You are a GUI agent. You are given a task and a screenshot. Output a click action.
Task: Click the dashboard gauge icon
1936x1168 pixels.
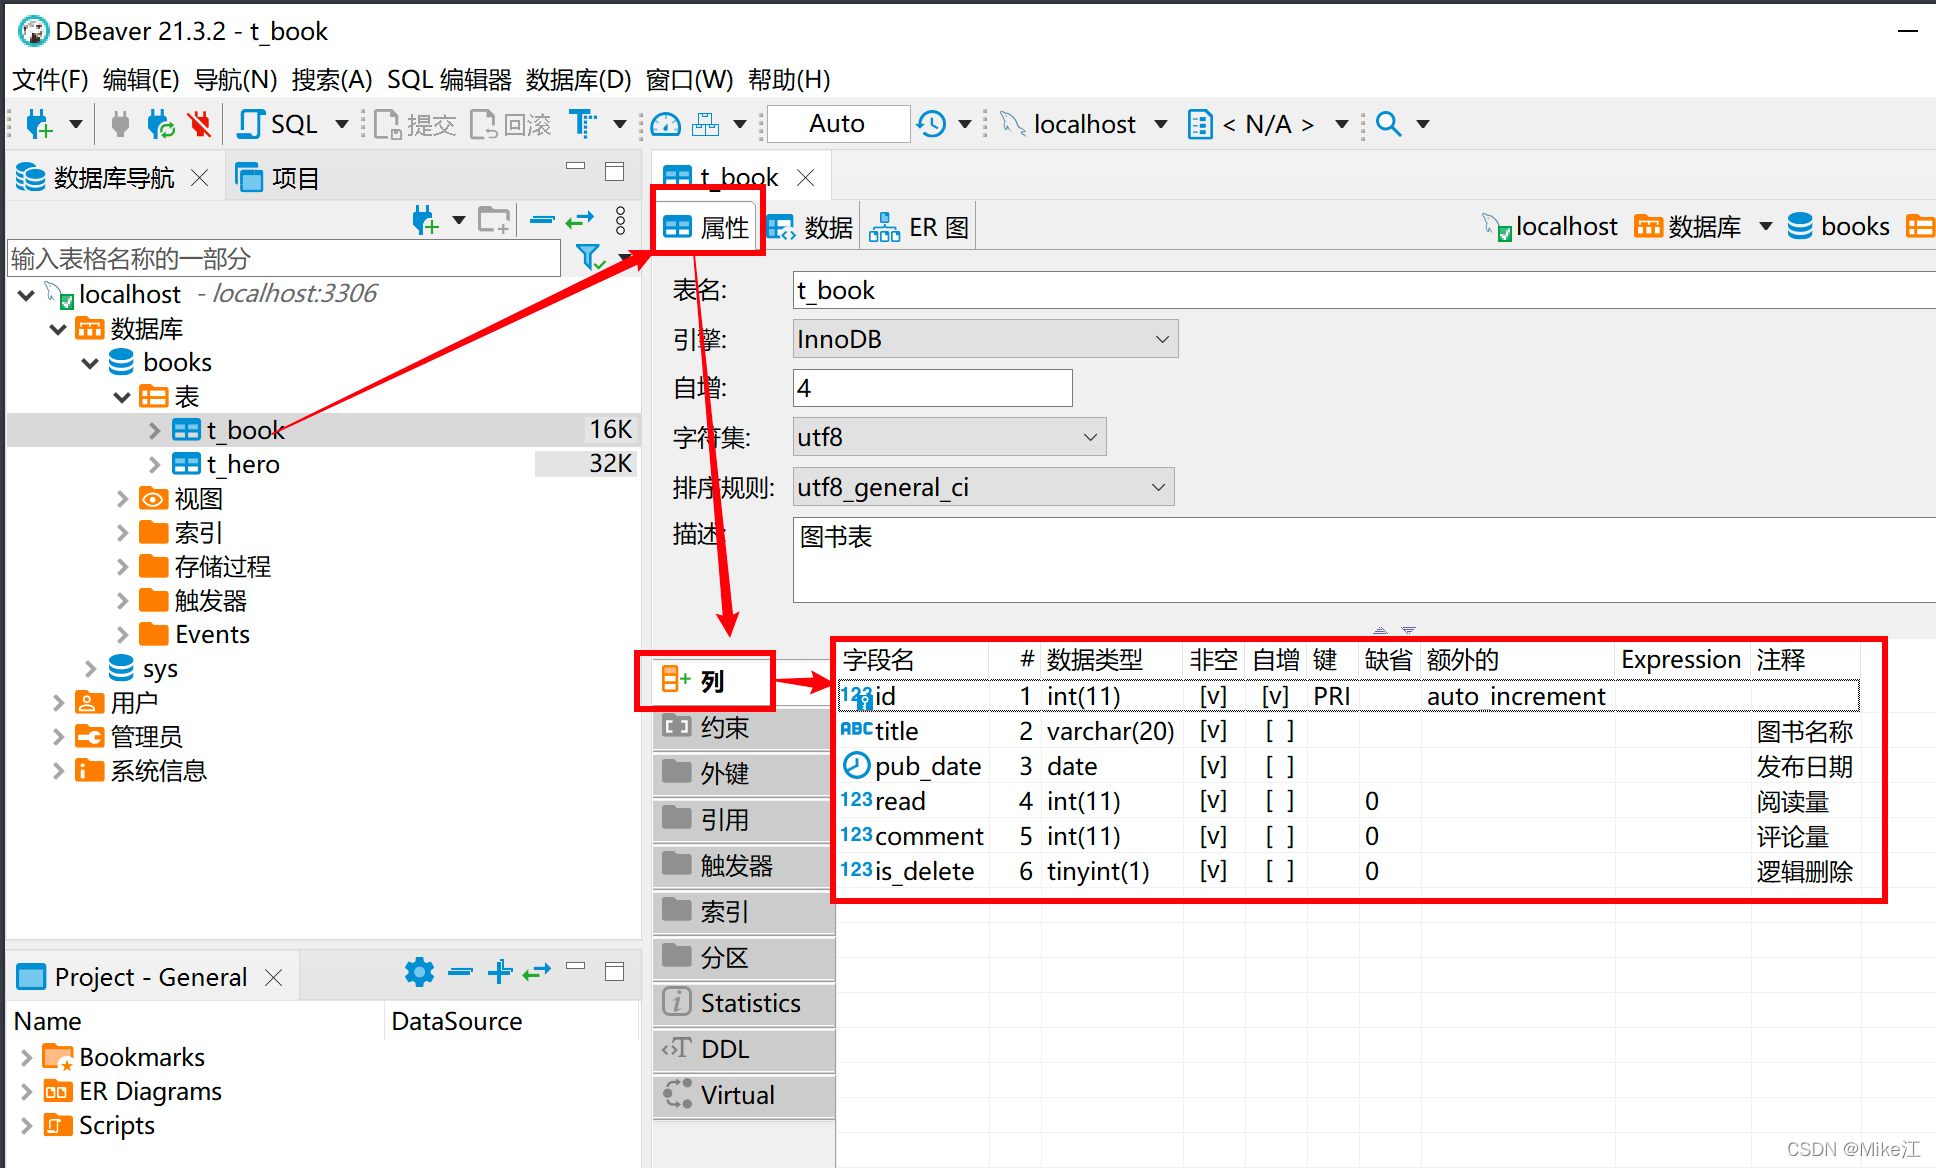[x=665, y=124]
